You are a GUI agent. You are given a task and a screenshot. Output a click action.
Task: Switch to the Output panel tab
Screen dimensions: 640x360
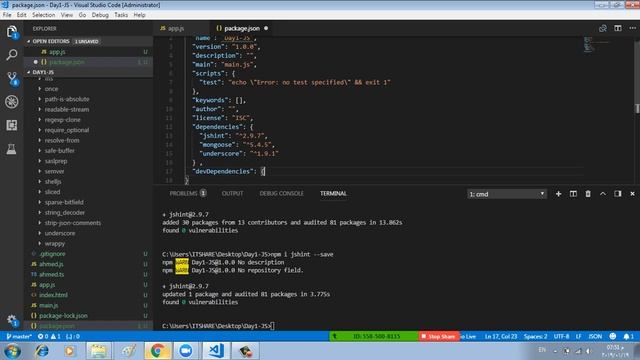coord(232,193)
